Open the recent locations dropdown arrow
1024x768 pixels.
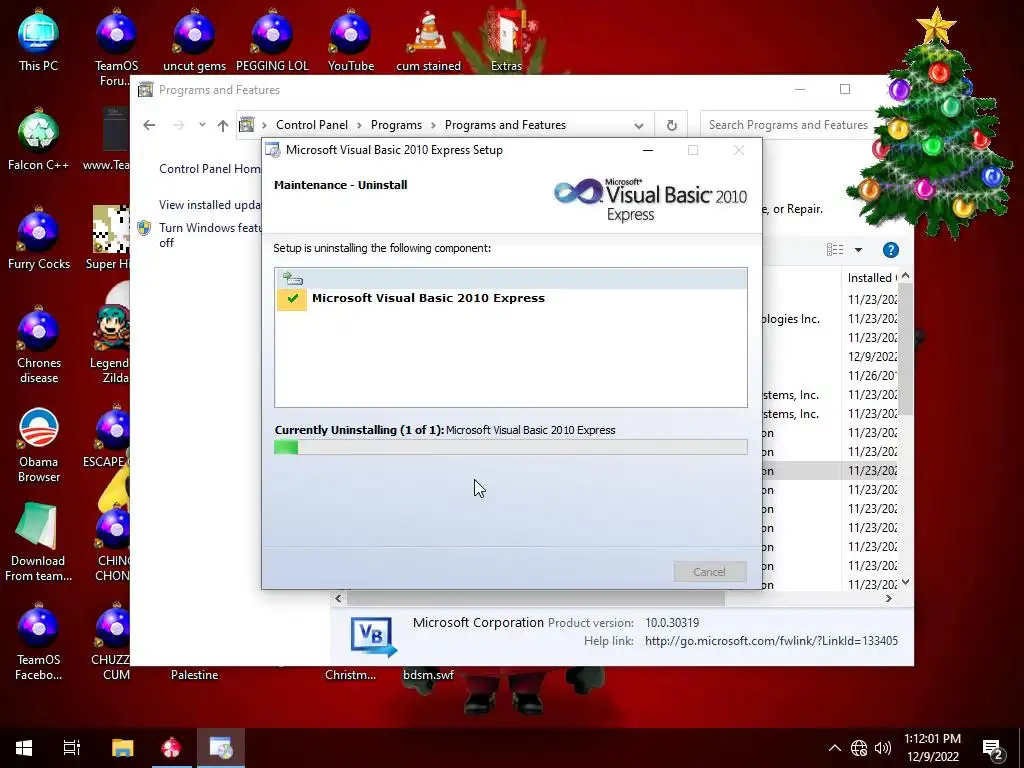[x=202, y=124]
